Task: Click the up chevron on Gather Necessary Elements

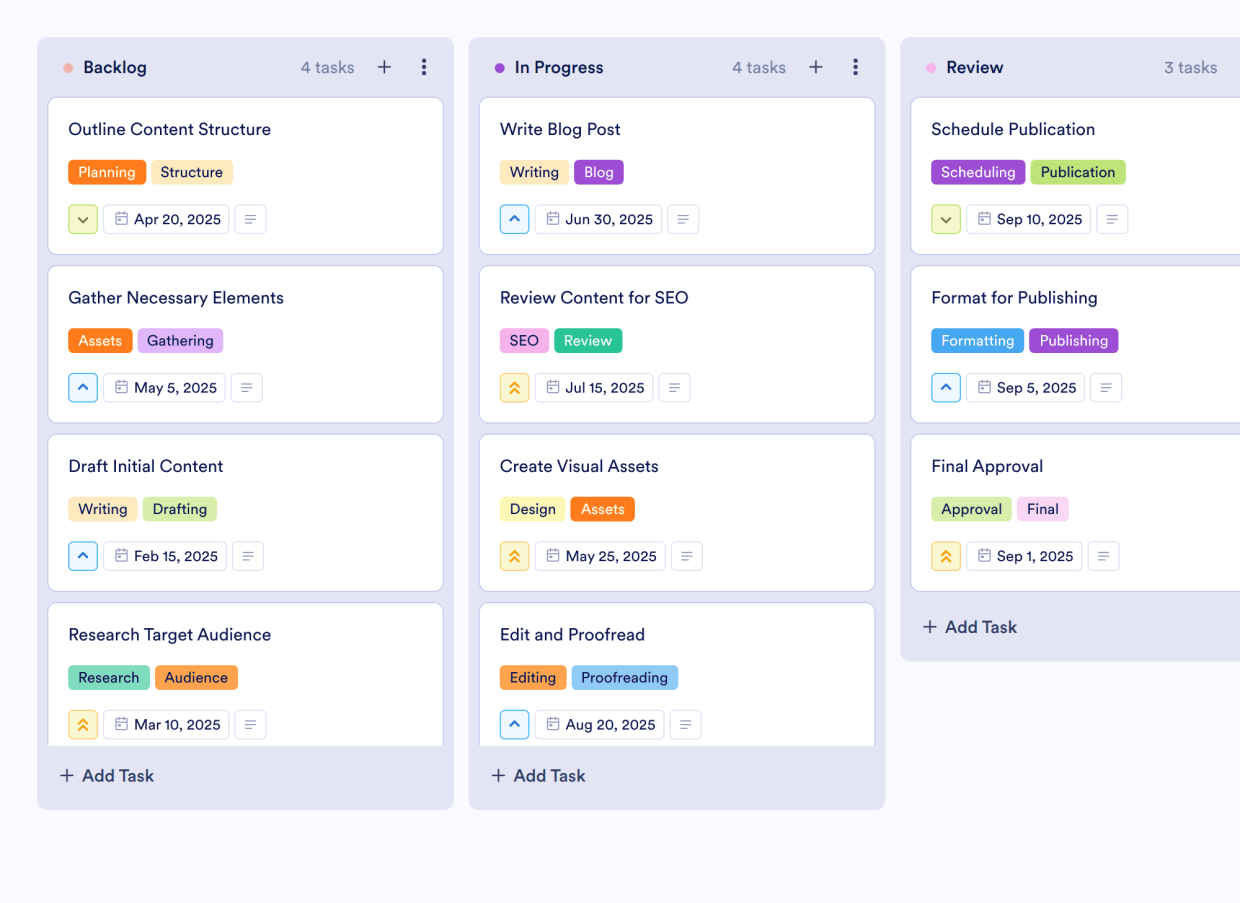Action: tap(83, 387)
